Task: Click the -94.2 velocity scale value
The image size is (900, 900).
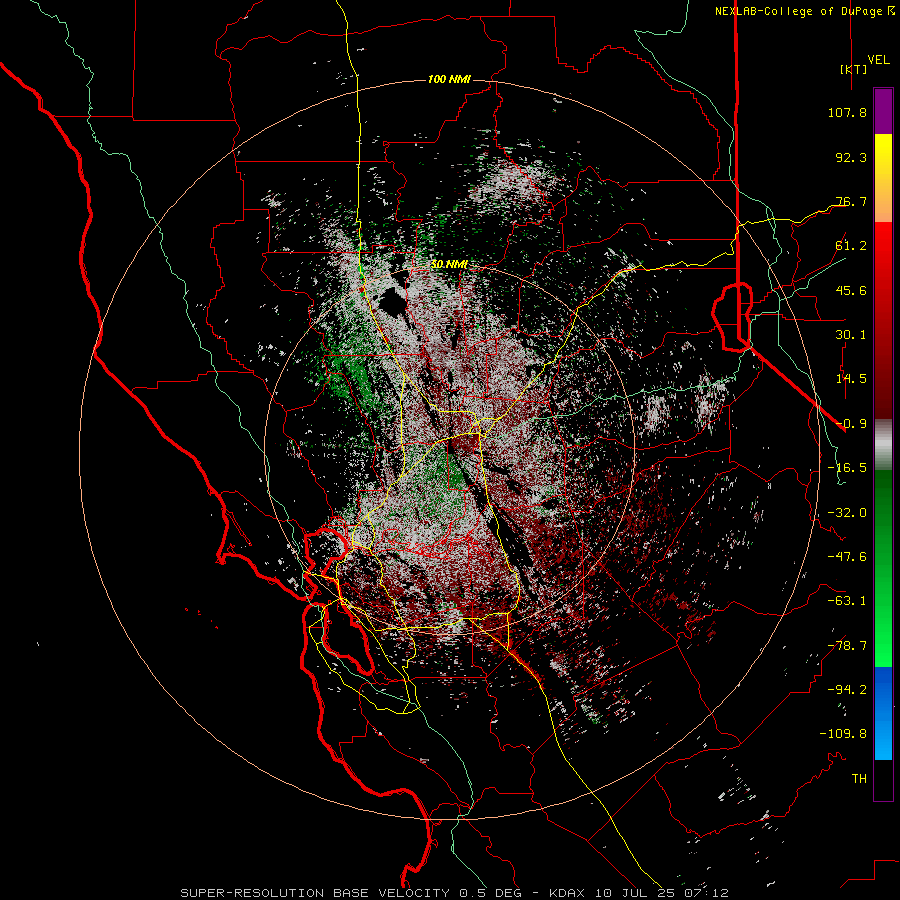Action: 847,690
